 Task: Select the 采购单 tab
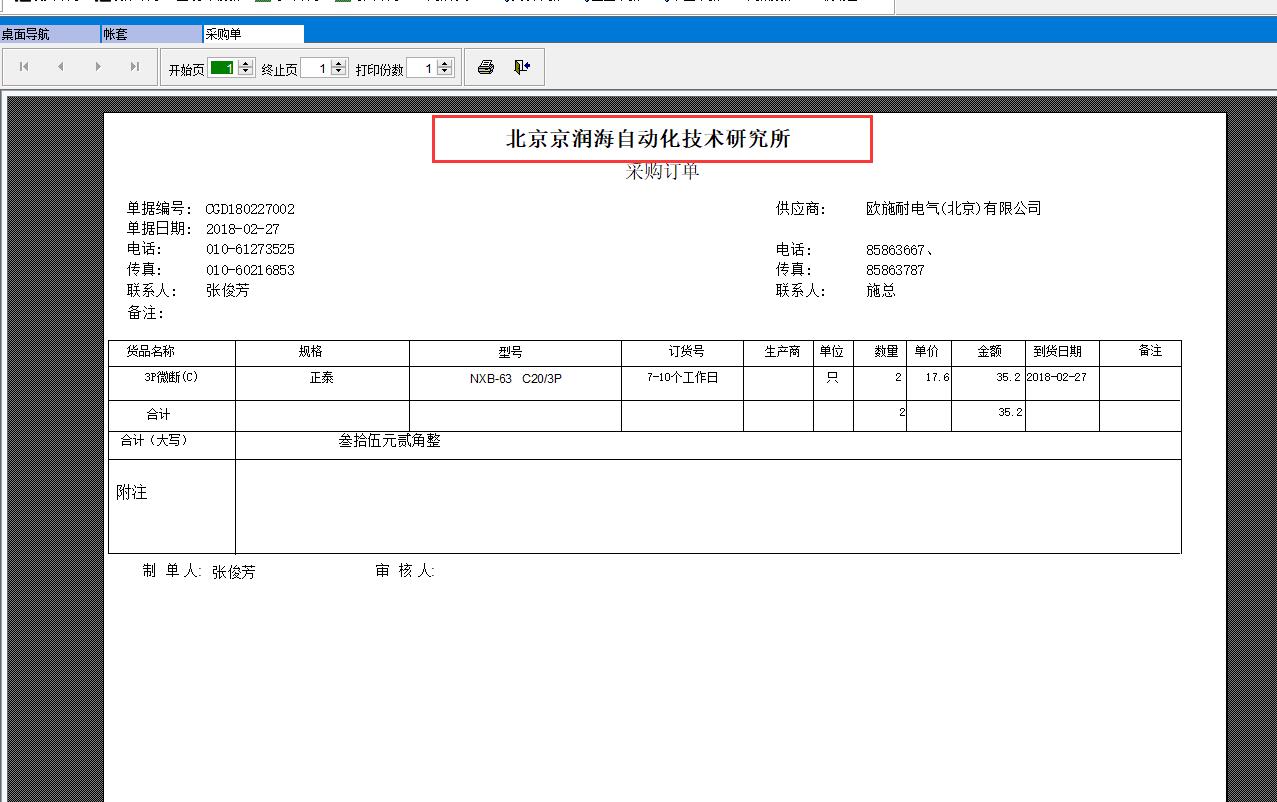252,34
